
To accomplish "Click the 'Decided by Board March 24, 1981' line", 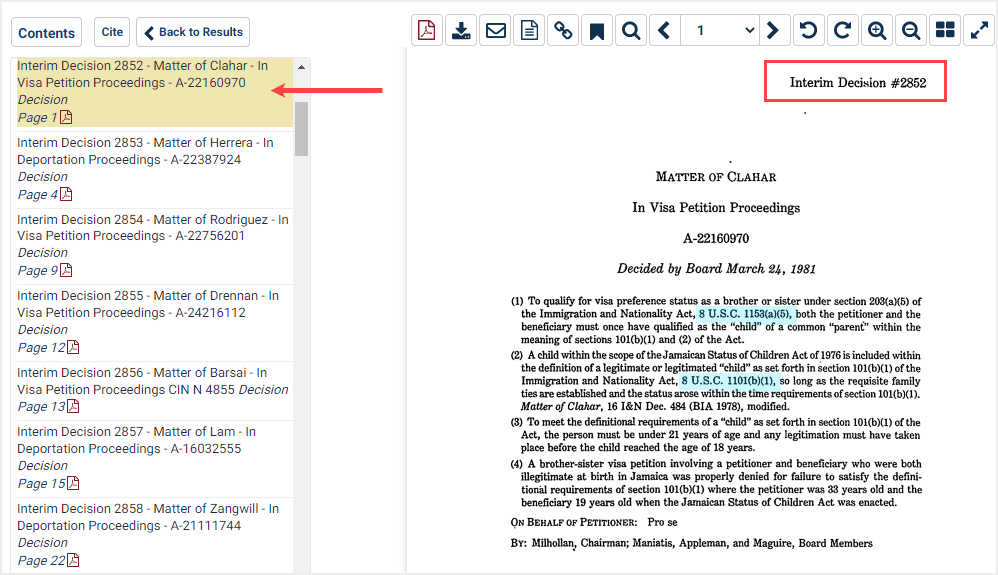I will click(x=716, y=269).
